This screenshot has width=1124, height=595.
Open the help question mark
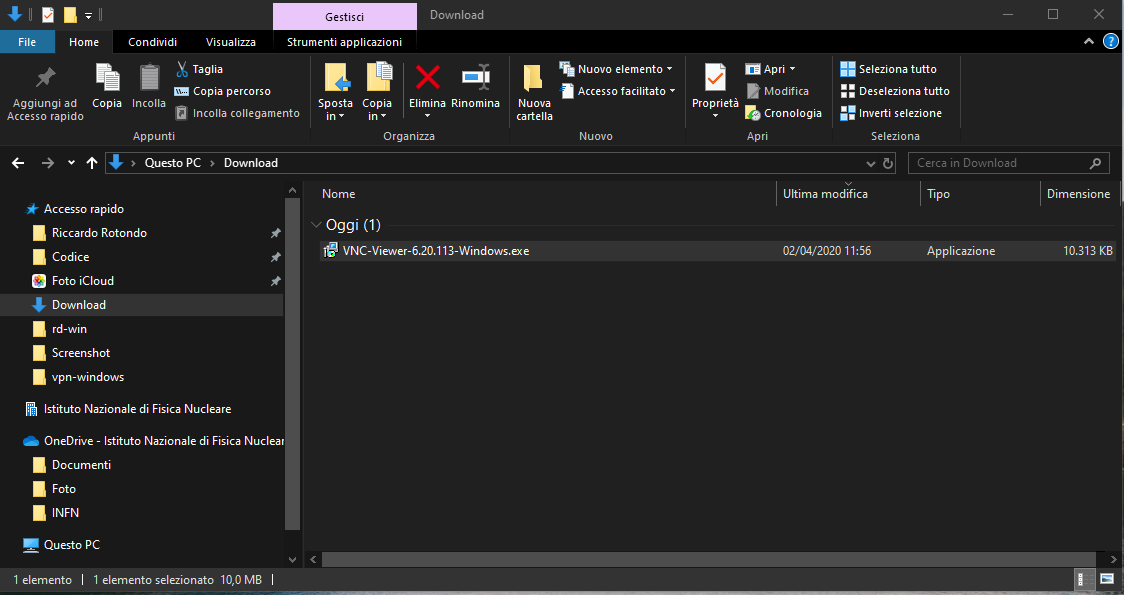tap(1108, 42)
